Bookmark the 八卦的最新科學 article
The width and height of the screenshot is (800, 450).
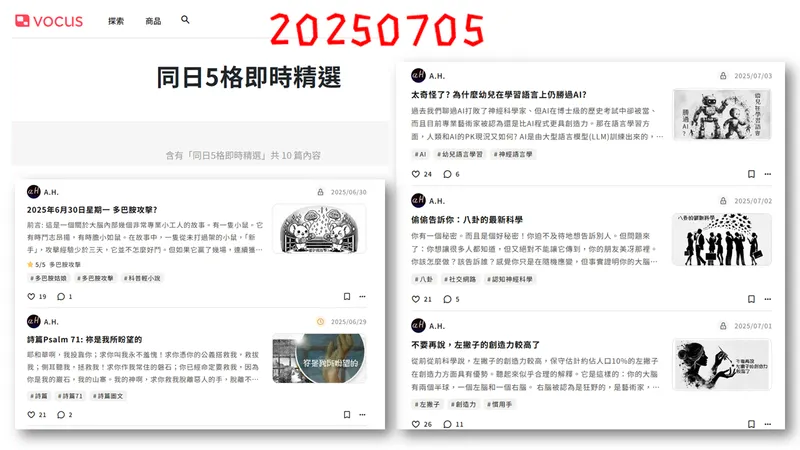pos(751,299)
